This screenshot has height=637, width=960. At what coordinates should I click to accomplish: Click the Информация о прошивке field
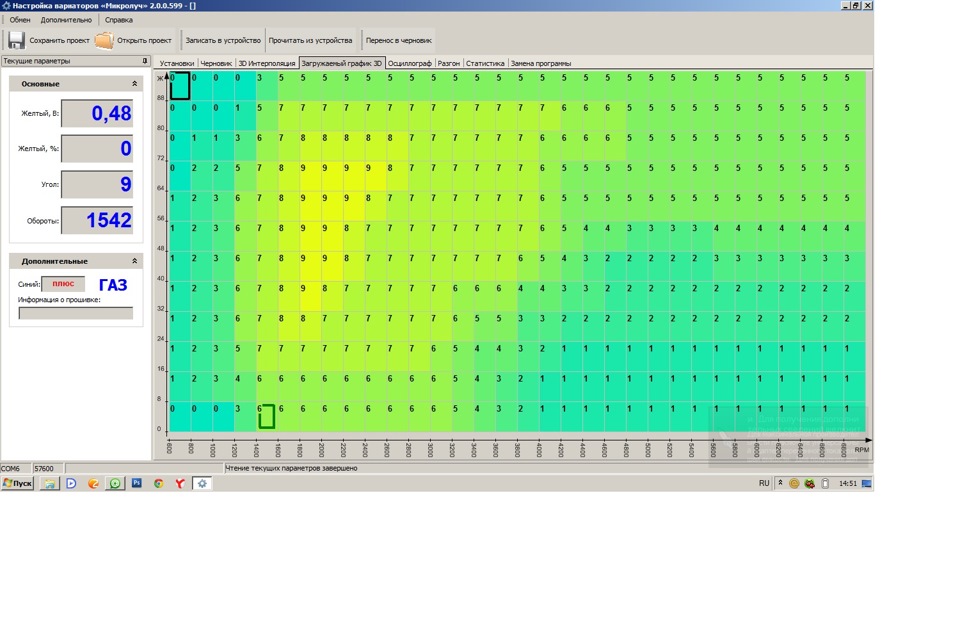pos(76,313)
